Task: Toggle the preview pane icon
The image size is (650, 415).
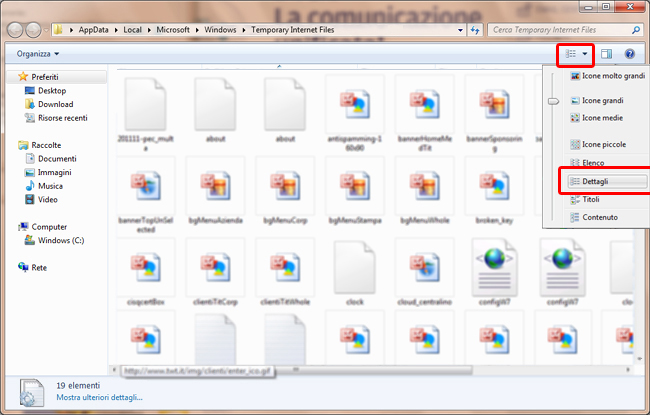Action: [x=606, y=54]
